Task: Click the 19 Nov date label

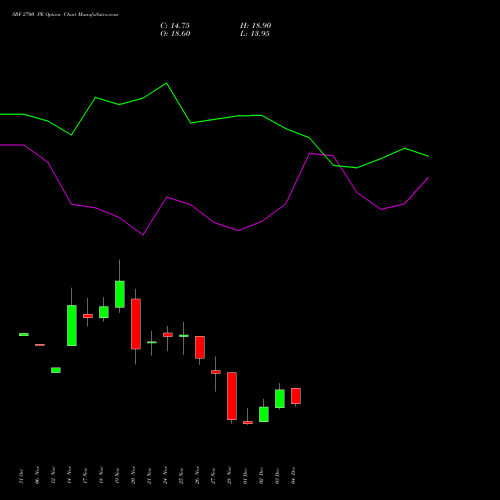Action: pos(117,475)
